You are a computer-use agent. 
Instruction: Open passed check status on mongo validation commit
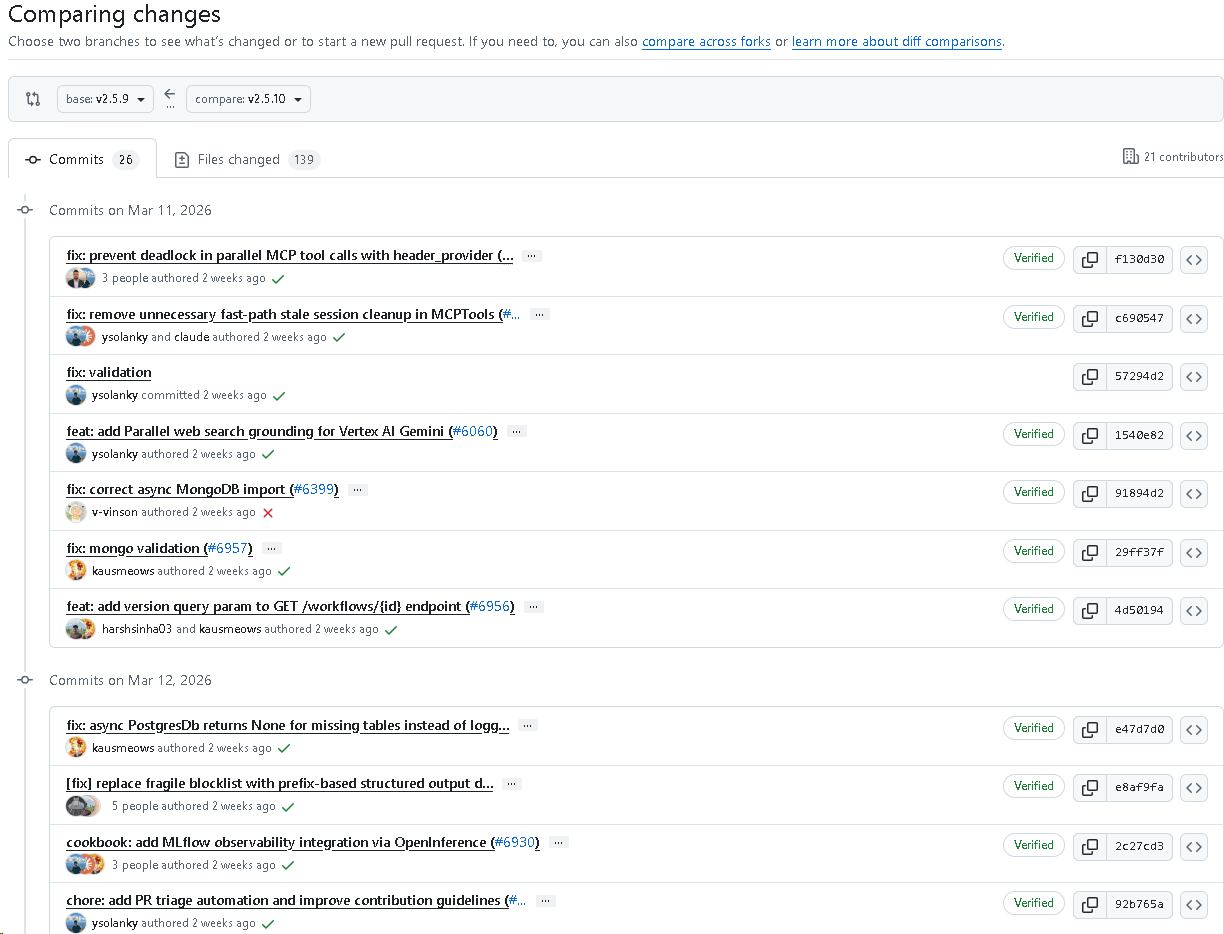(284, 572)
